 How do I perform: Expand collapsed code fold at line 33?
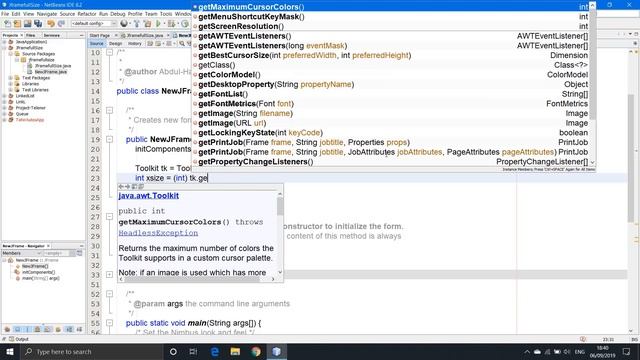[x=109, y=275]
